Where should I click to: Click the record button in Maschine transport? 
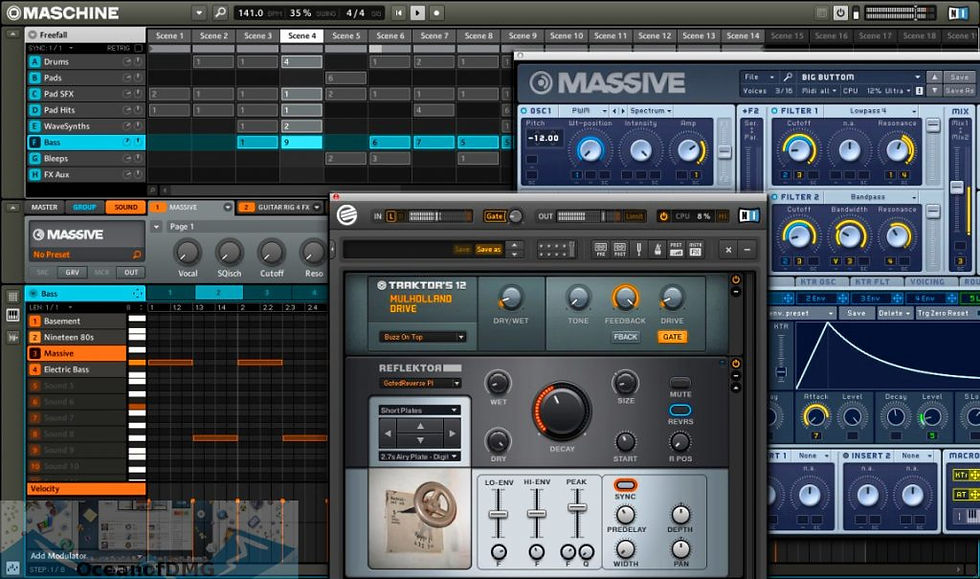436,13
